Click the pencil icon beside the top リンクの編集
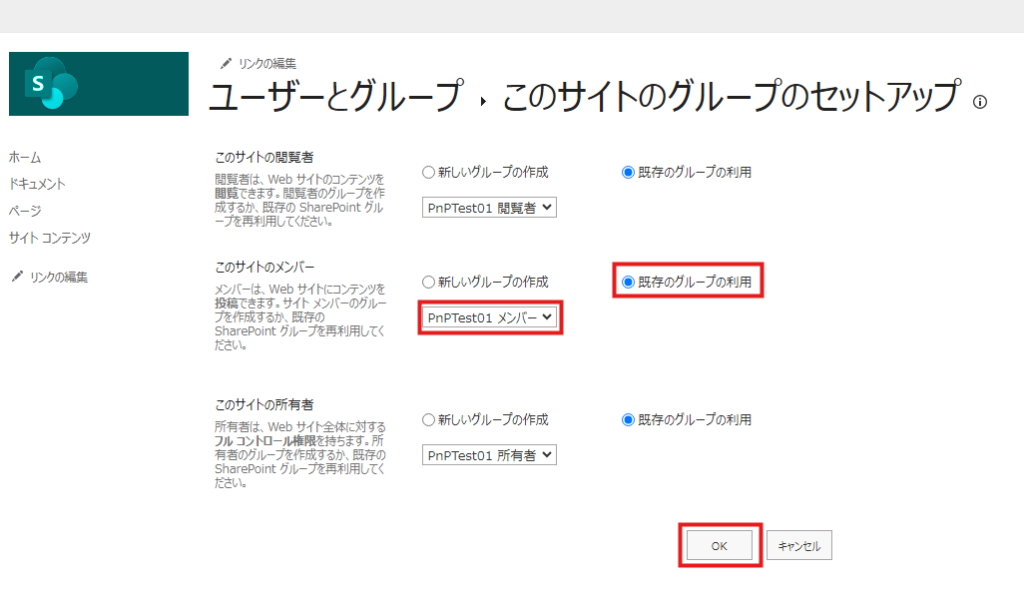 click(226, 64)
